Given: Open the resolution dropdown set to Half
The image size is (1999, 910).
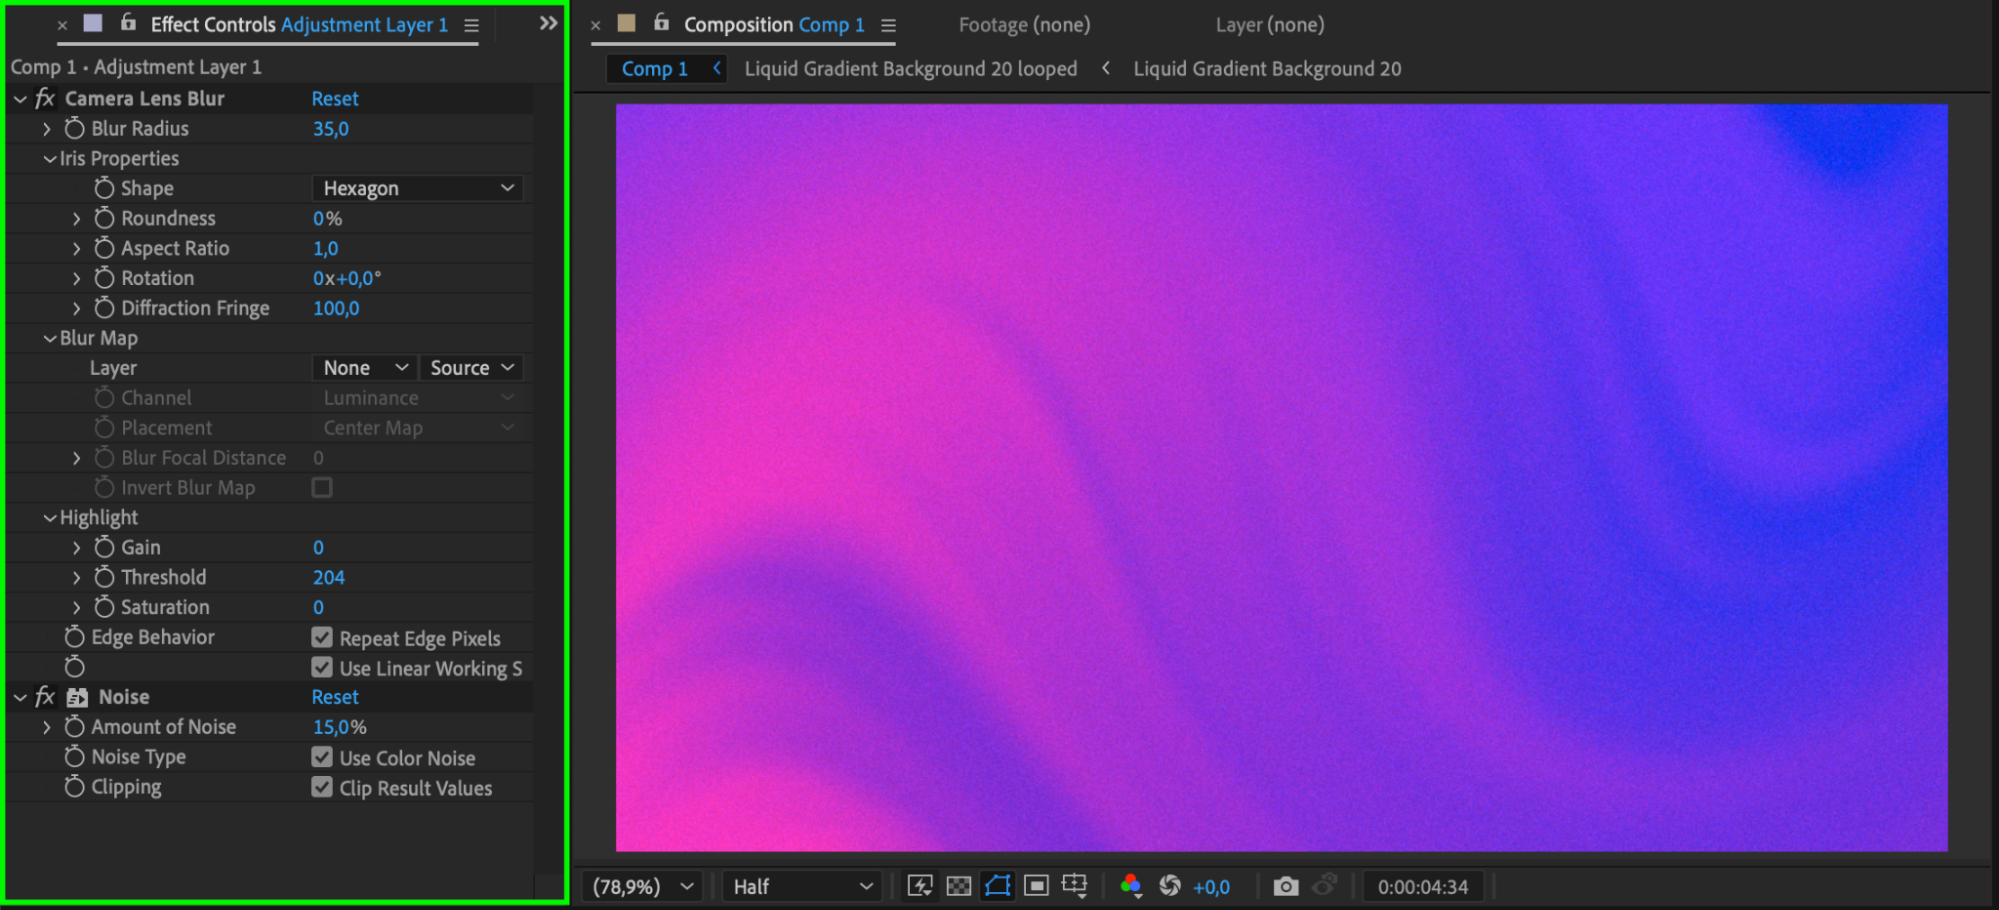Looking at the screenshot, I should point(802,886).
